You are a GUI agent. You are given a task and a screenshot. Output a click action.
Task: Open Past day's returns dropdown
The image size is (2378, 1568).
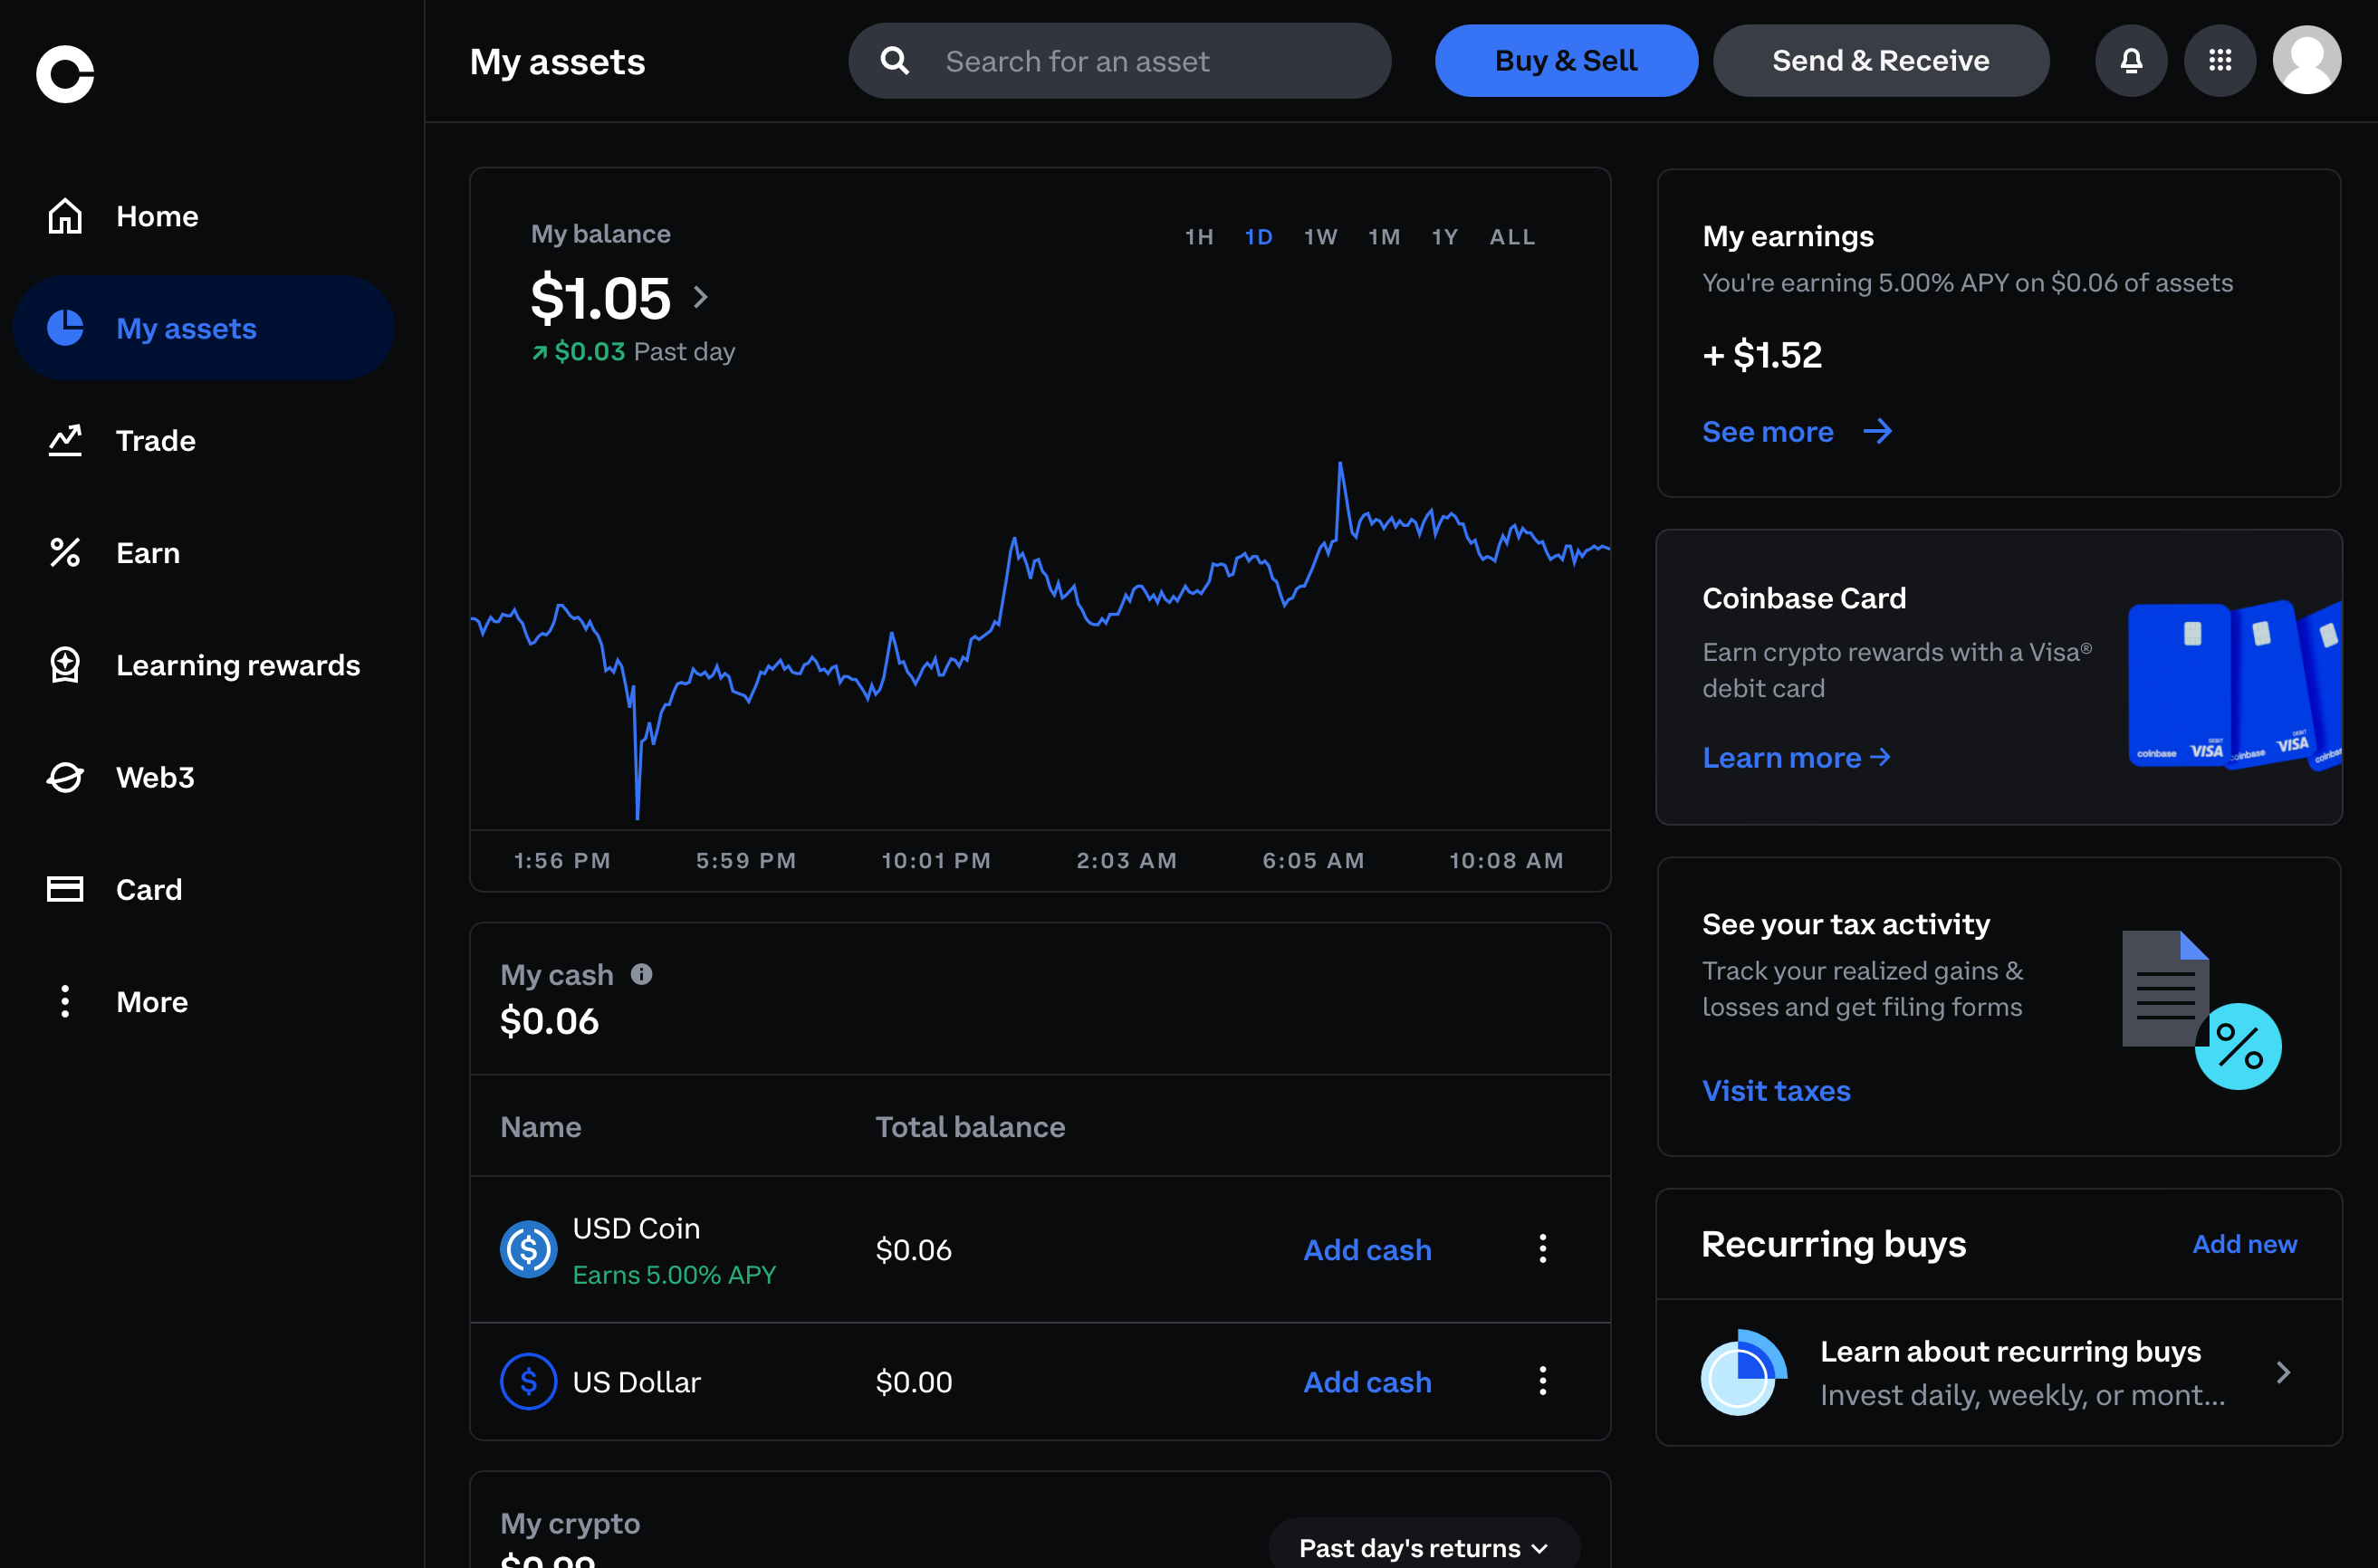tap(1424, 1547)
